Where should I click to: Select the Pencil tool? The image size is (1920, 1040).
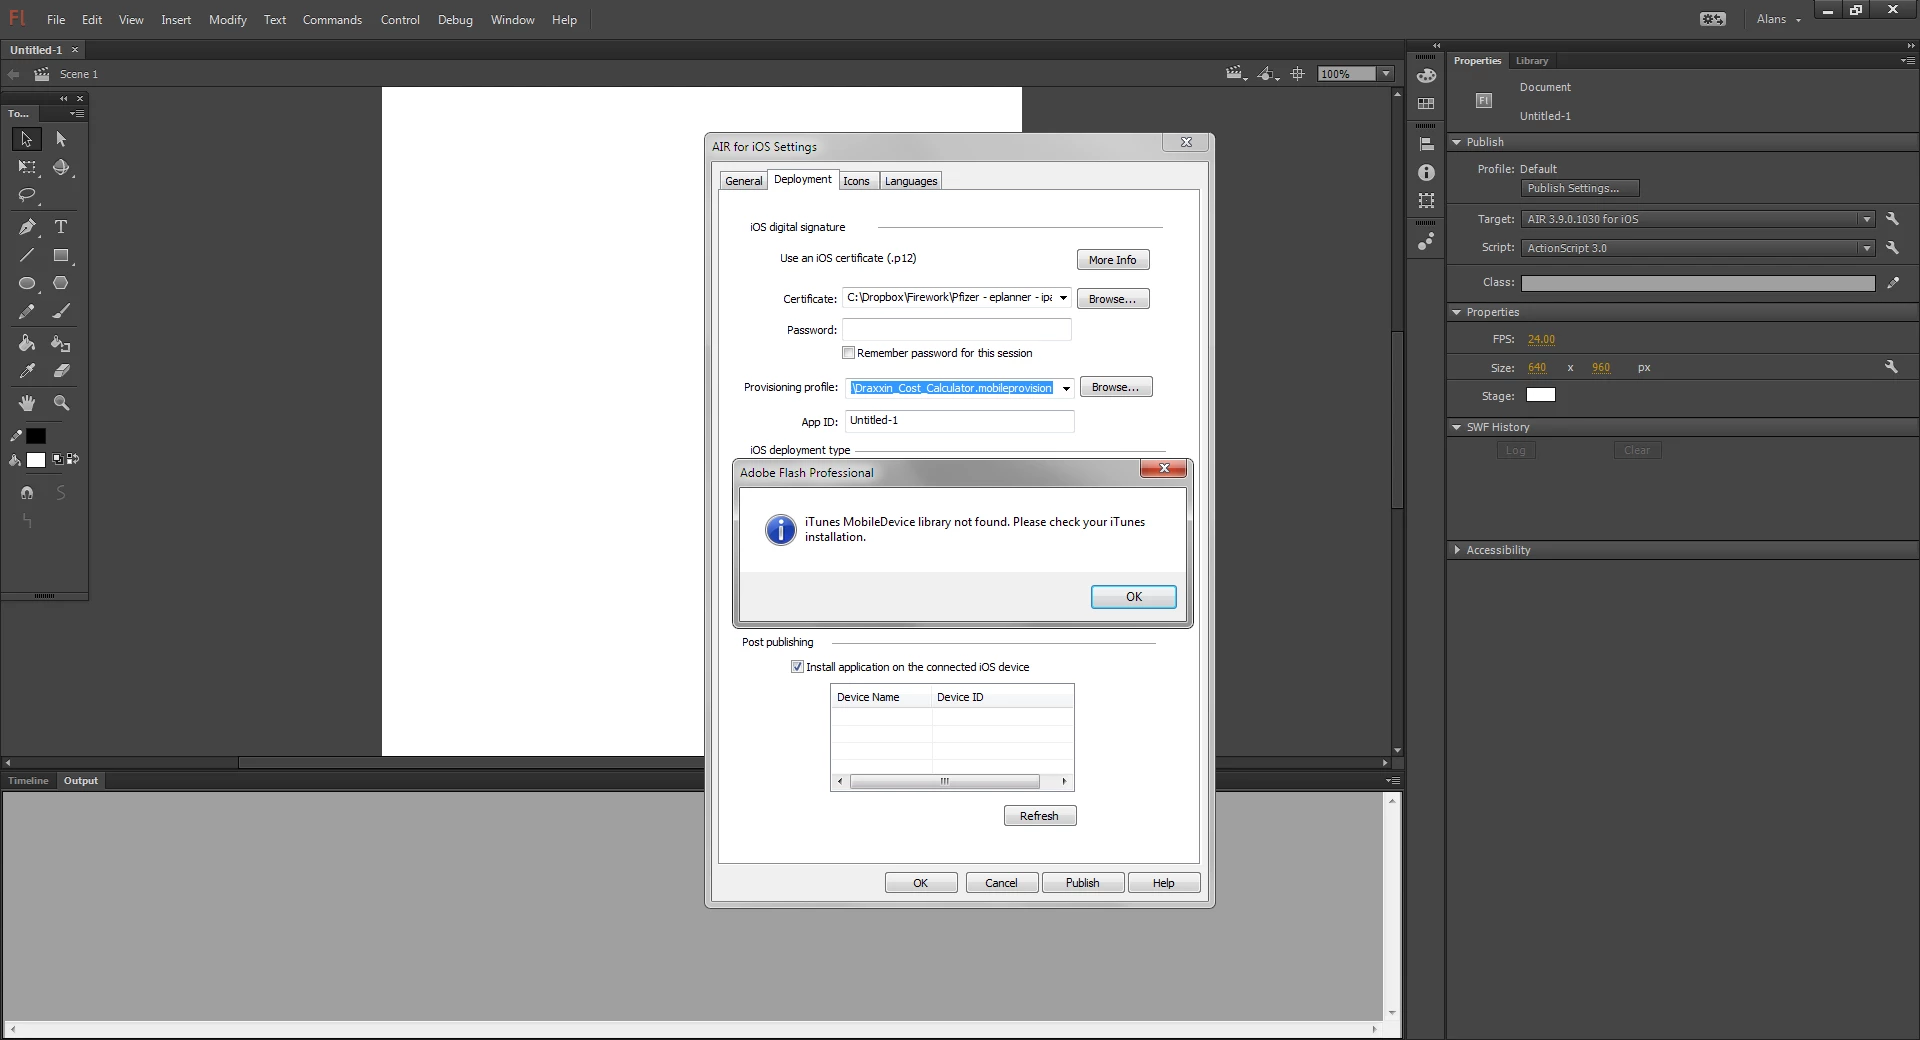click(x=27, y=311)
